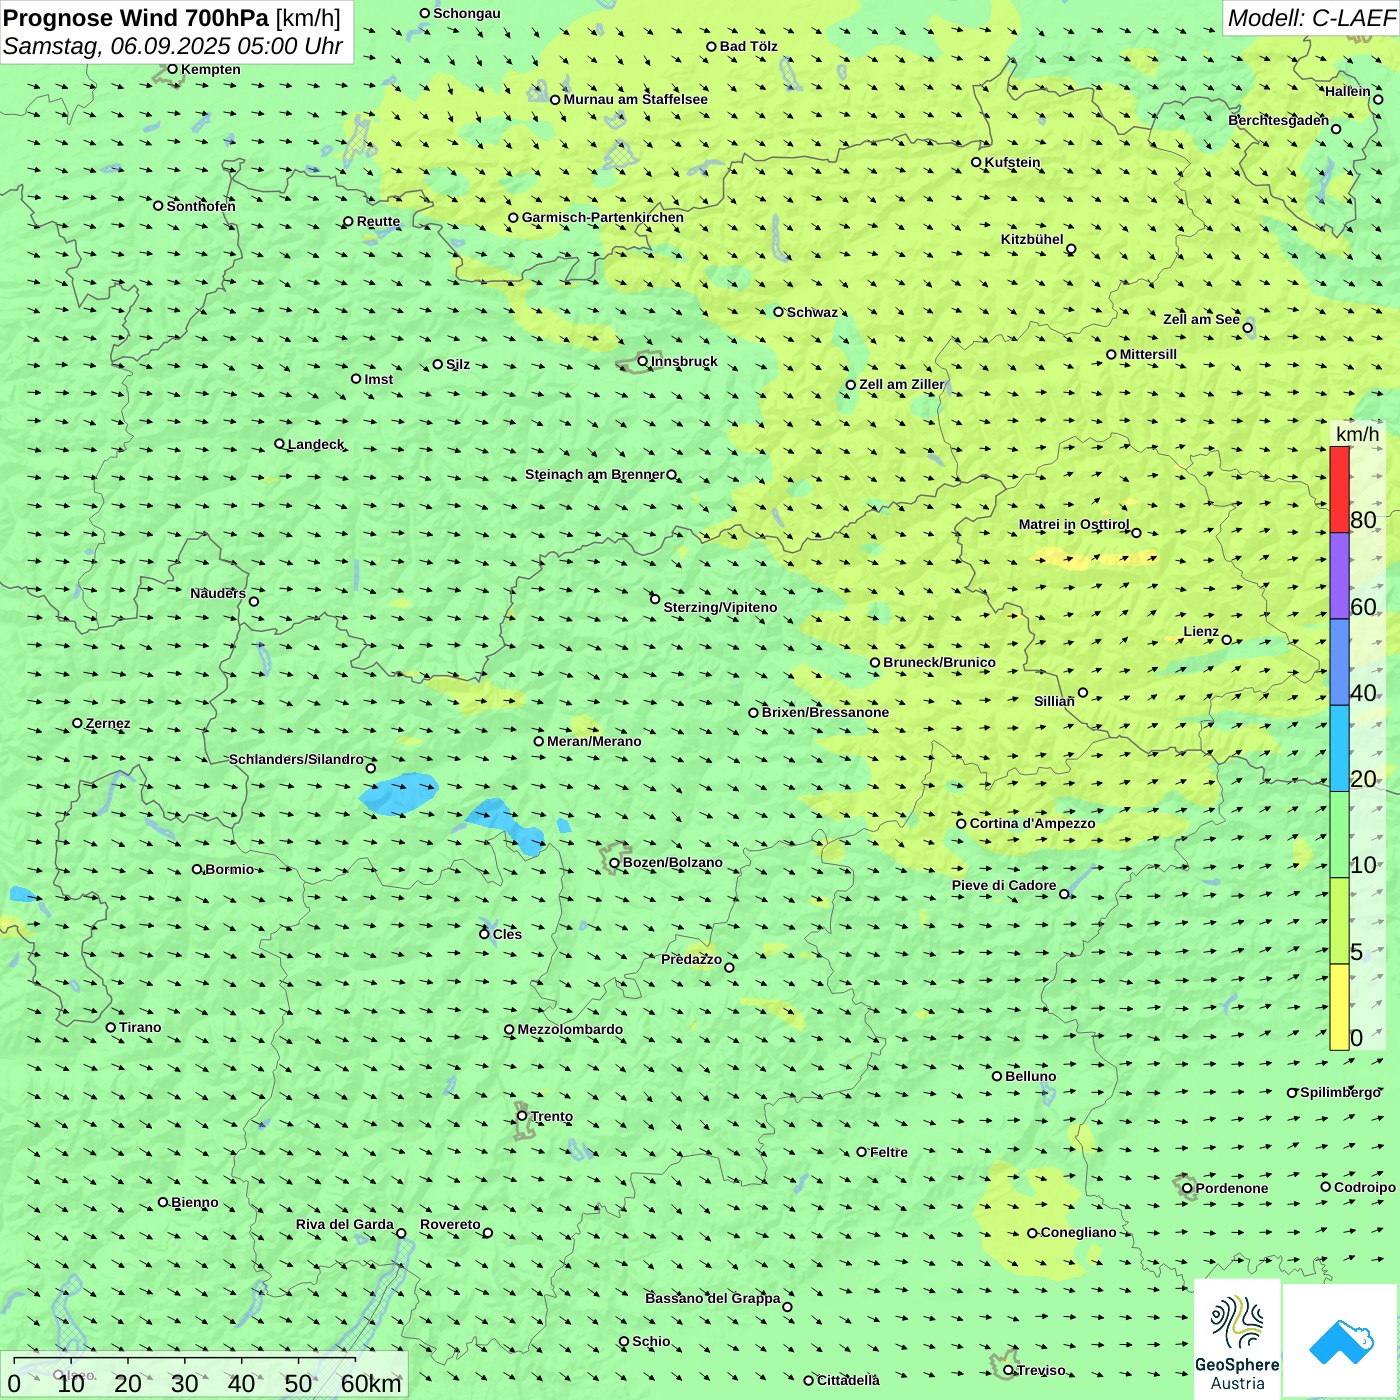Click the Schwaz label
Screen dimensions: 1400x1400
[x=812, y=312]
